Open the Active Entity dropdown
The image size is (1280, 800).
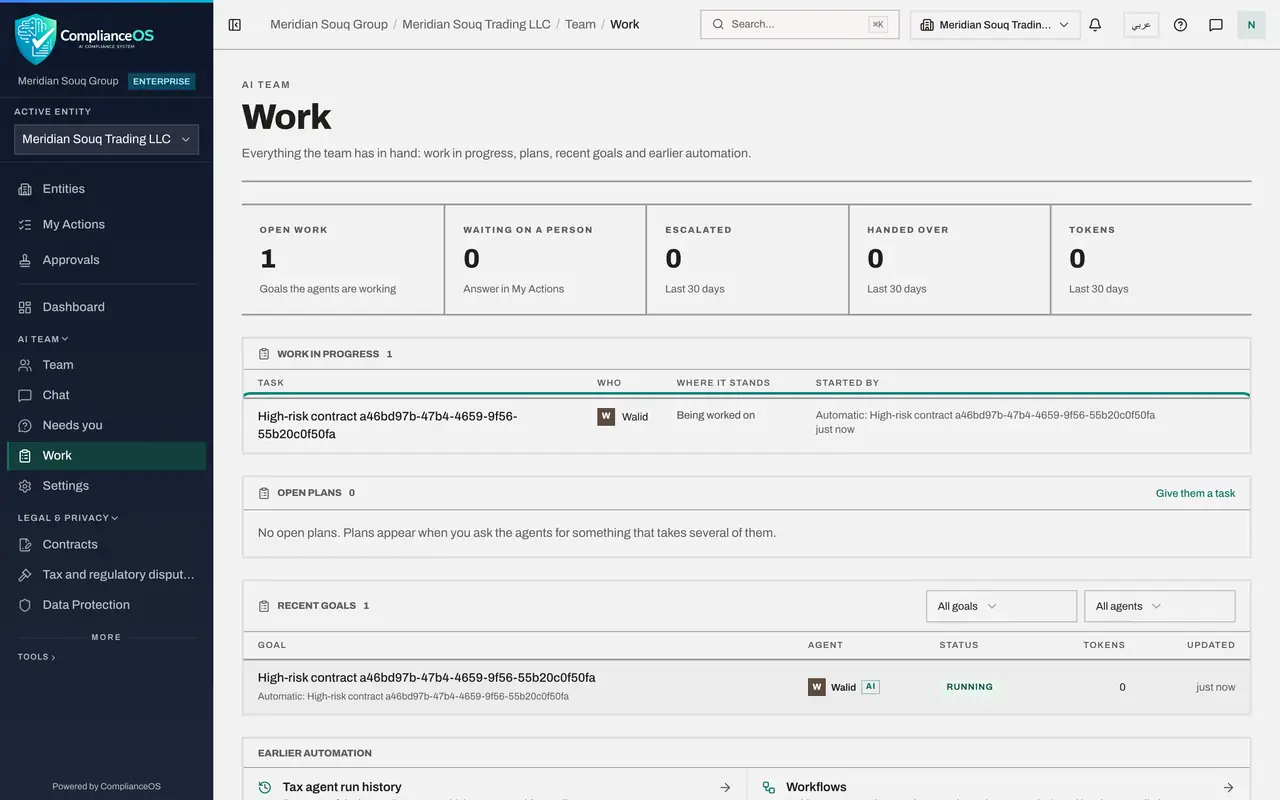tap(106, 140)
